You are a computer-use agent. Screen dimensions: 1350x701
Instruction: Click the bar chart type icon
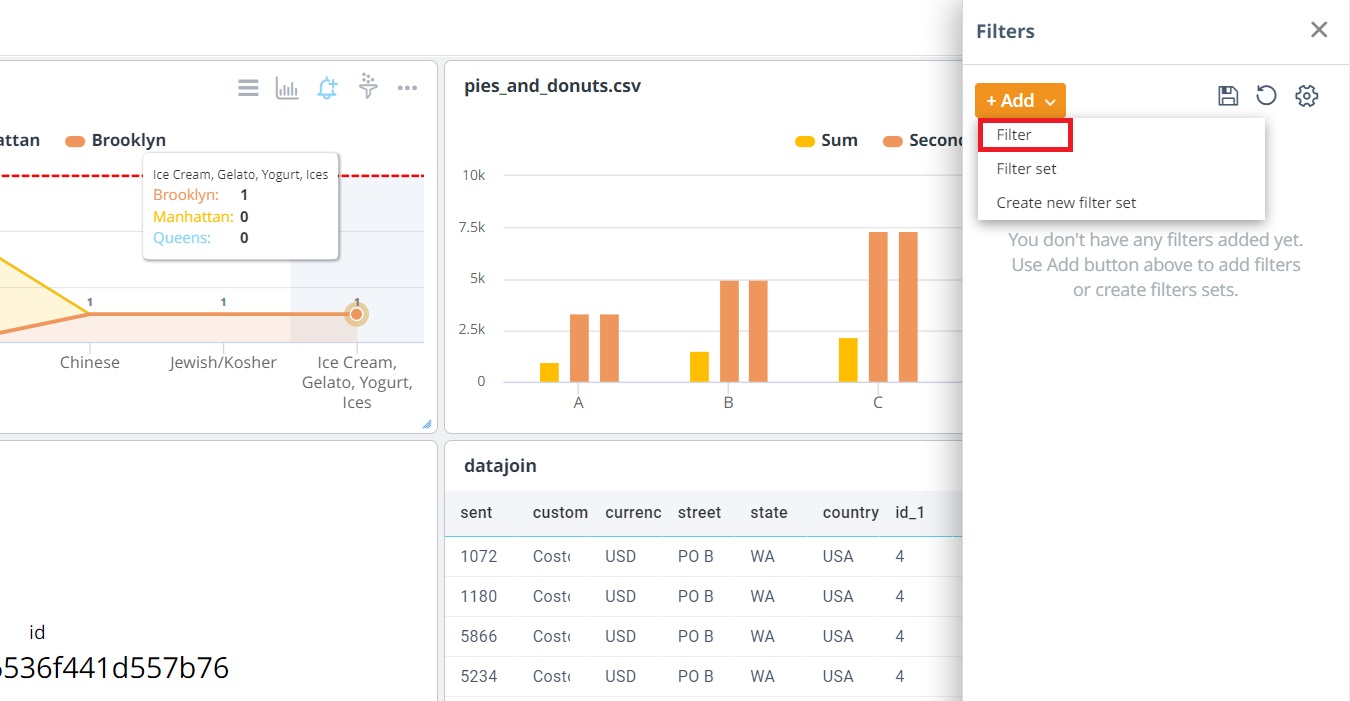point(287,89)
